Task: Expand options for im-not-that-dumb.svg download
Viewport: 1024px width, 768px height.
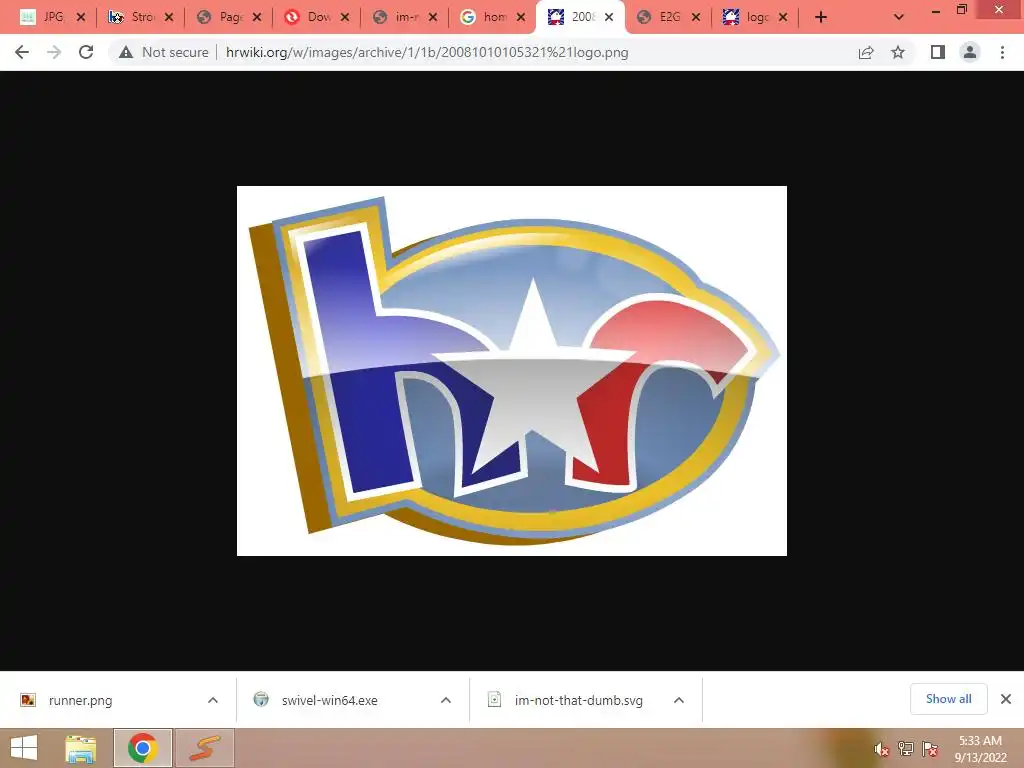Action: point(679,700)
